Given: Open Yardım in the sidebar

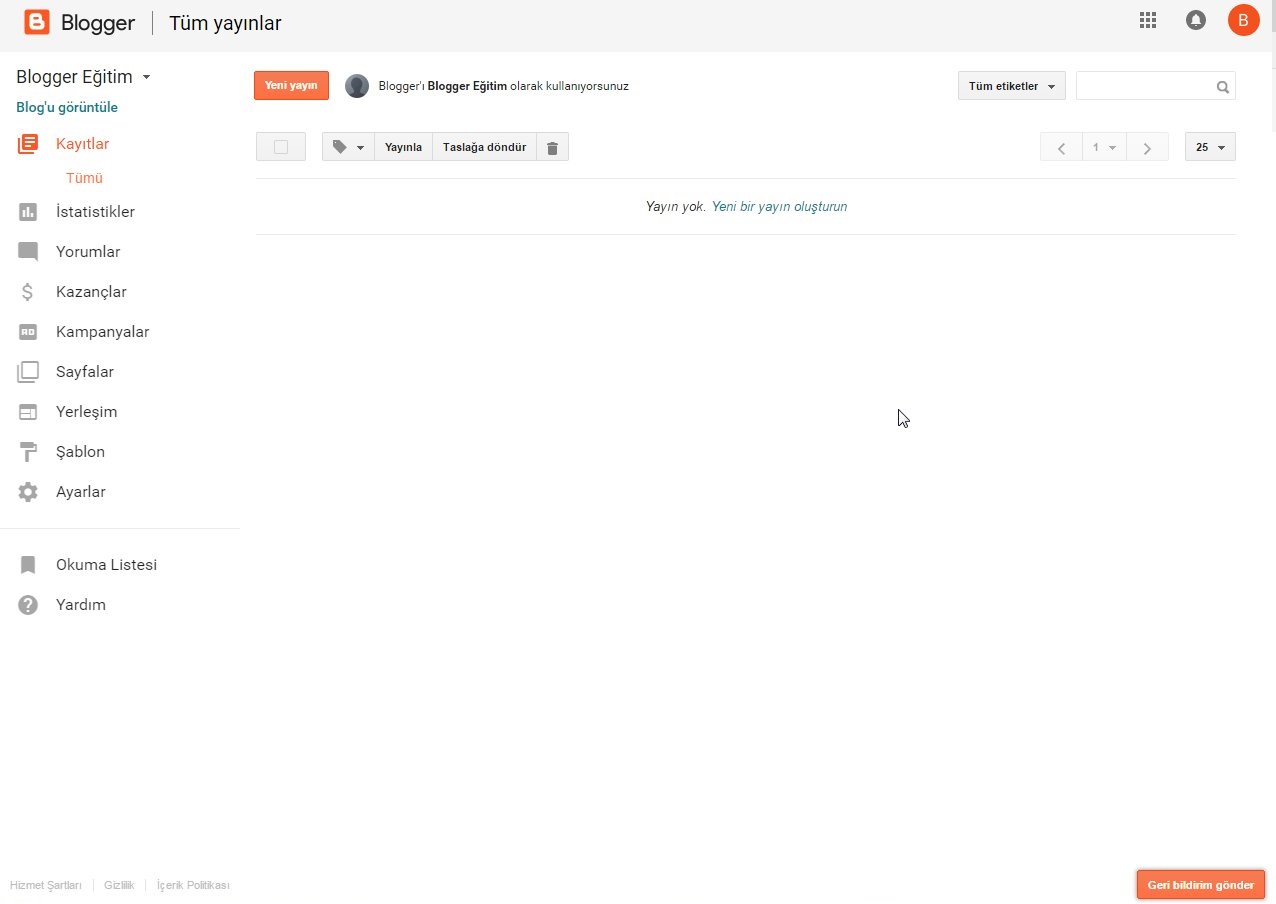Looking at the screenshot, I should tap(81, 605).
